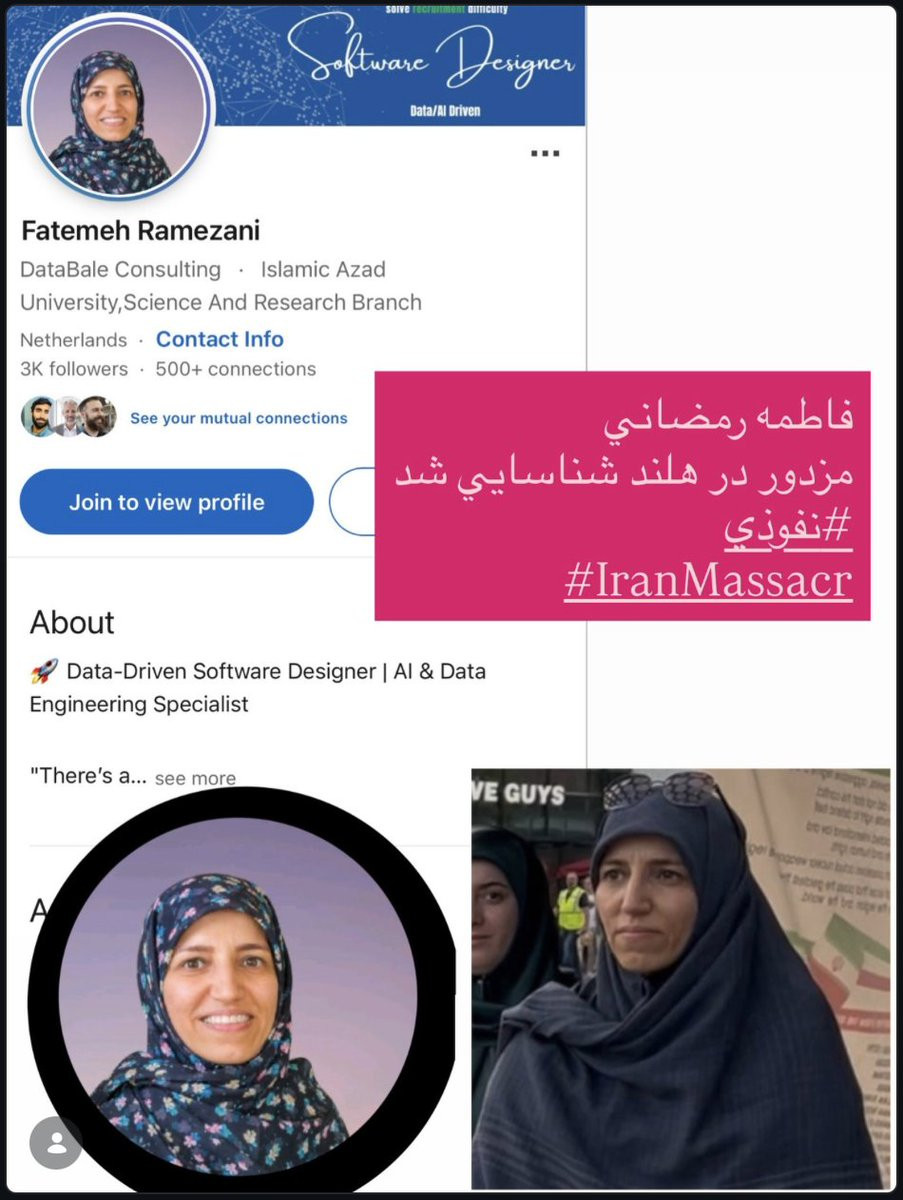
Task: Expand About text with see more
Action: [x=195, y=778]
